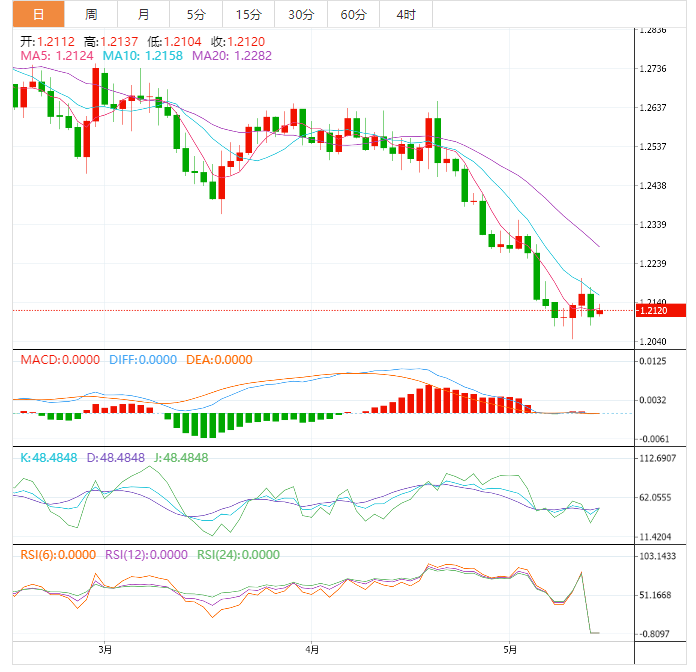
Task: Switch to the 月 monthly tab
Action: [144, 14]
